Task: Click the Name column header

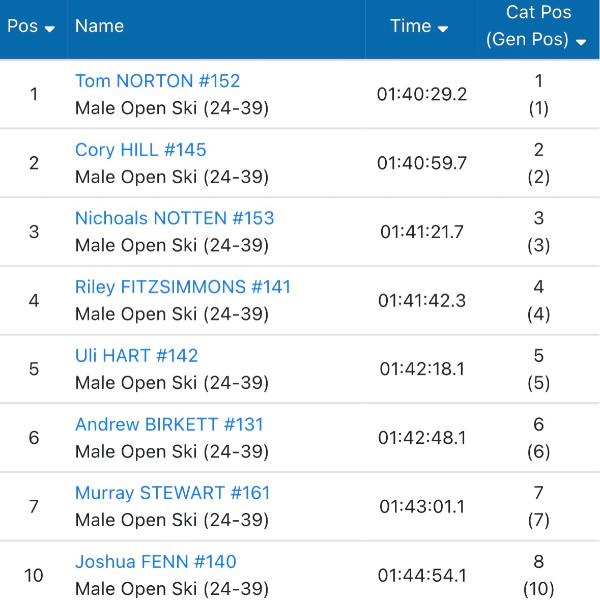Action: [99, 26]
